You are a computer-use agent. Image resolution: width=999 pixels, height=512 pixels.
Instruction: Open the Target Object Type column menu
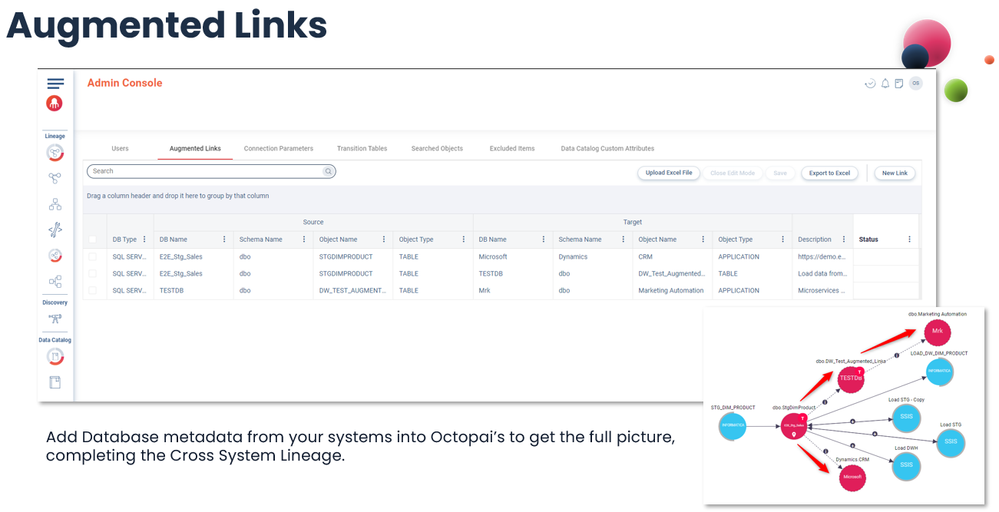pos(783,239)
